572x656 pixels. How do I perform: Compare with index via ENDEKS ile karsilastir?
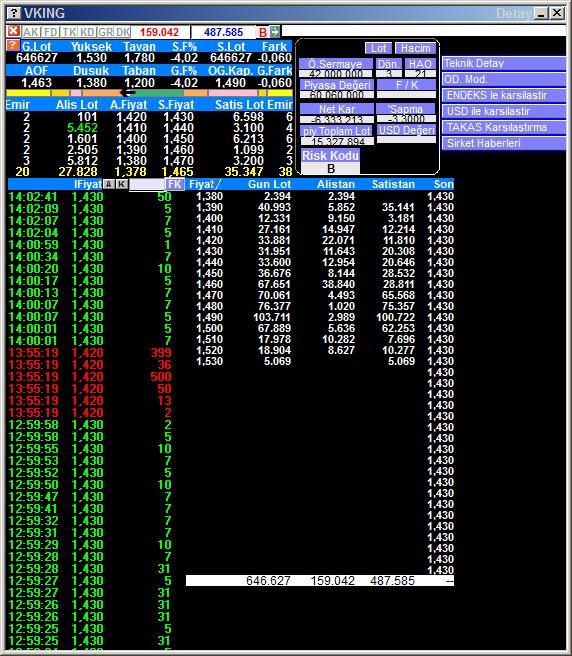[x=504, y=95]
